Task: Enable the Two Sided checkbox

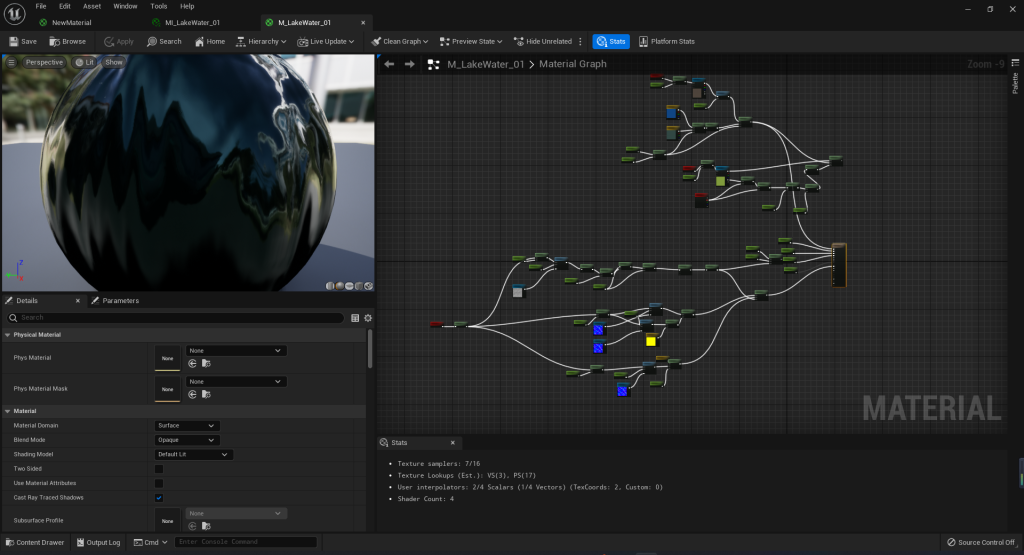Action: [x=159, y=468]
